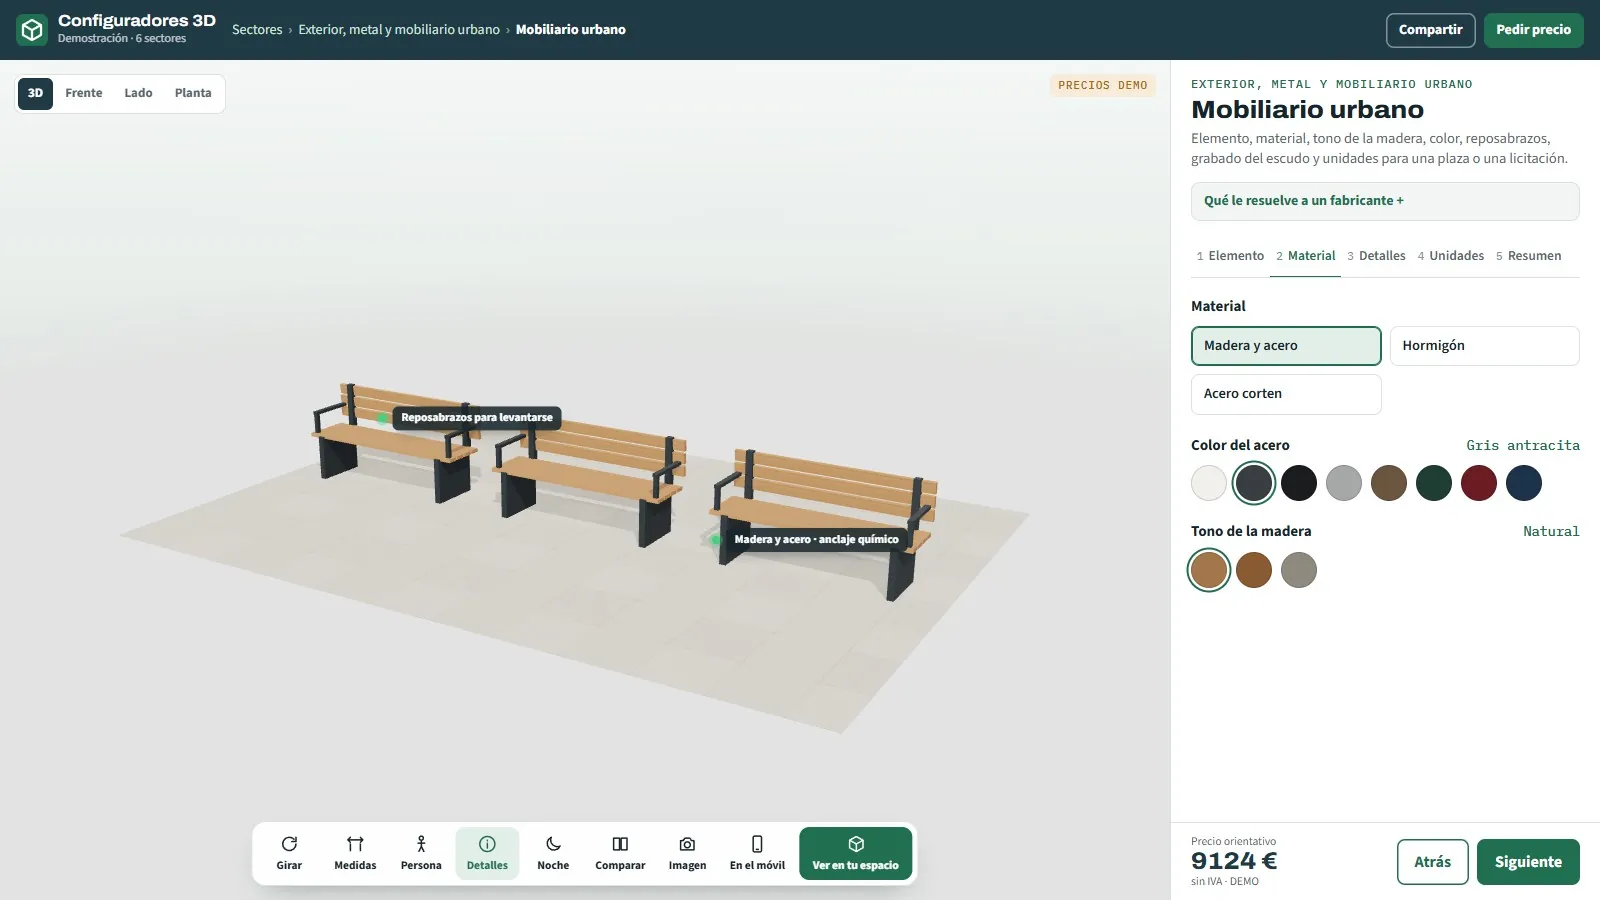Select the gray wood tone swatch
The width and height of the screenshot is (1600, 900).
pyautogui.click(x=1299, y=570)
